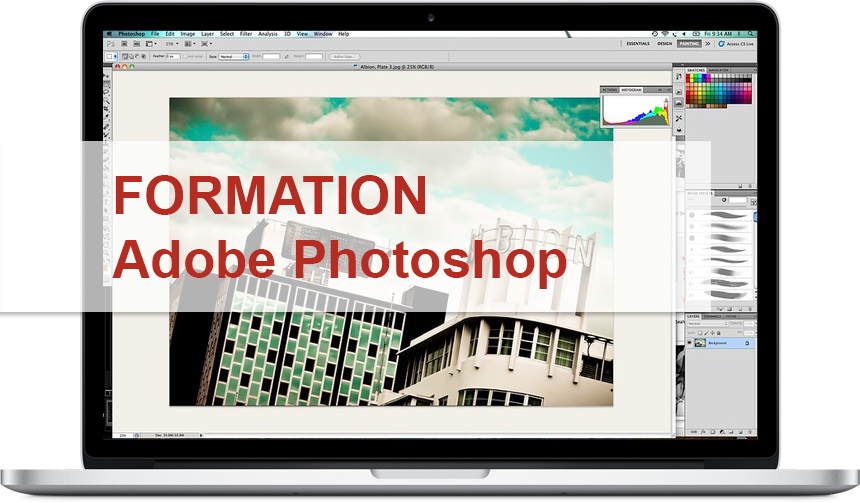Viewport: 860px width, 503px height.
Task: Toggle lock image pixels brush icon
Action: coord(706,333)
